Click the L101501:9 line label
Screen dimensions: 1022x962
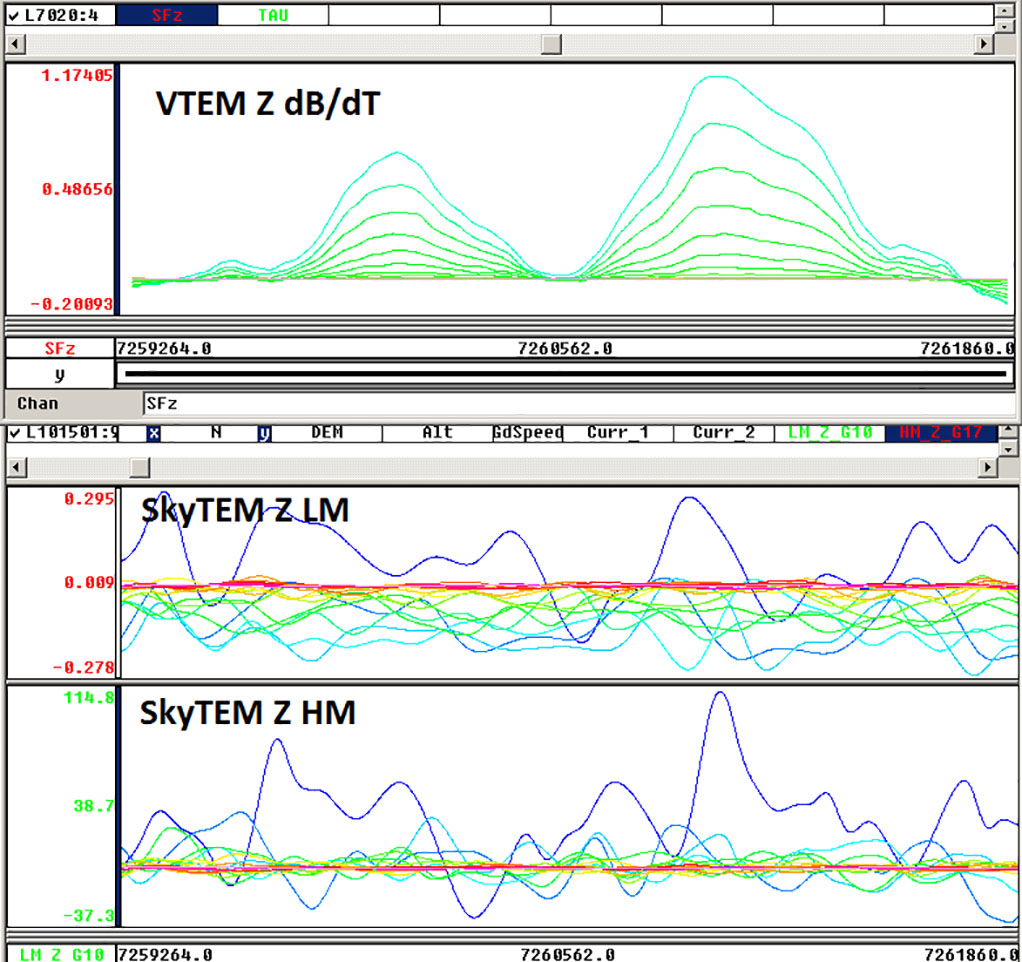point(73,433)
